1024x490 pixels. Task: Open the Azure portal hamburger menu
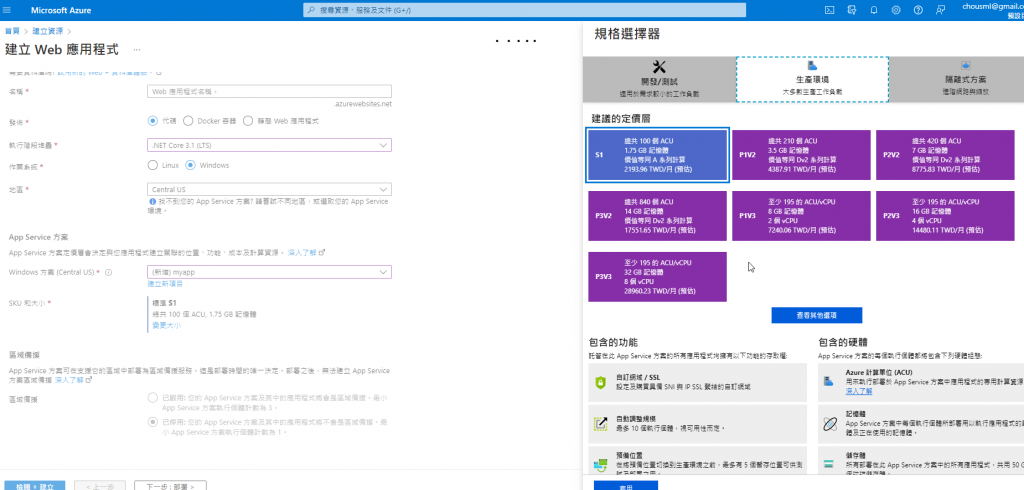8,10
